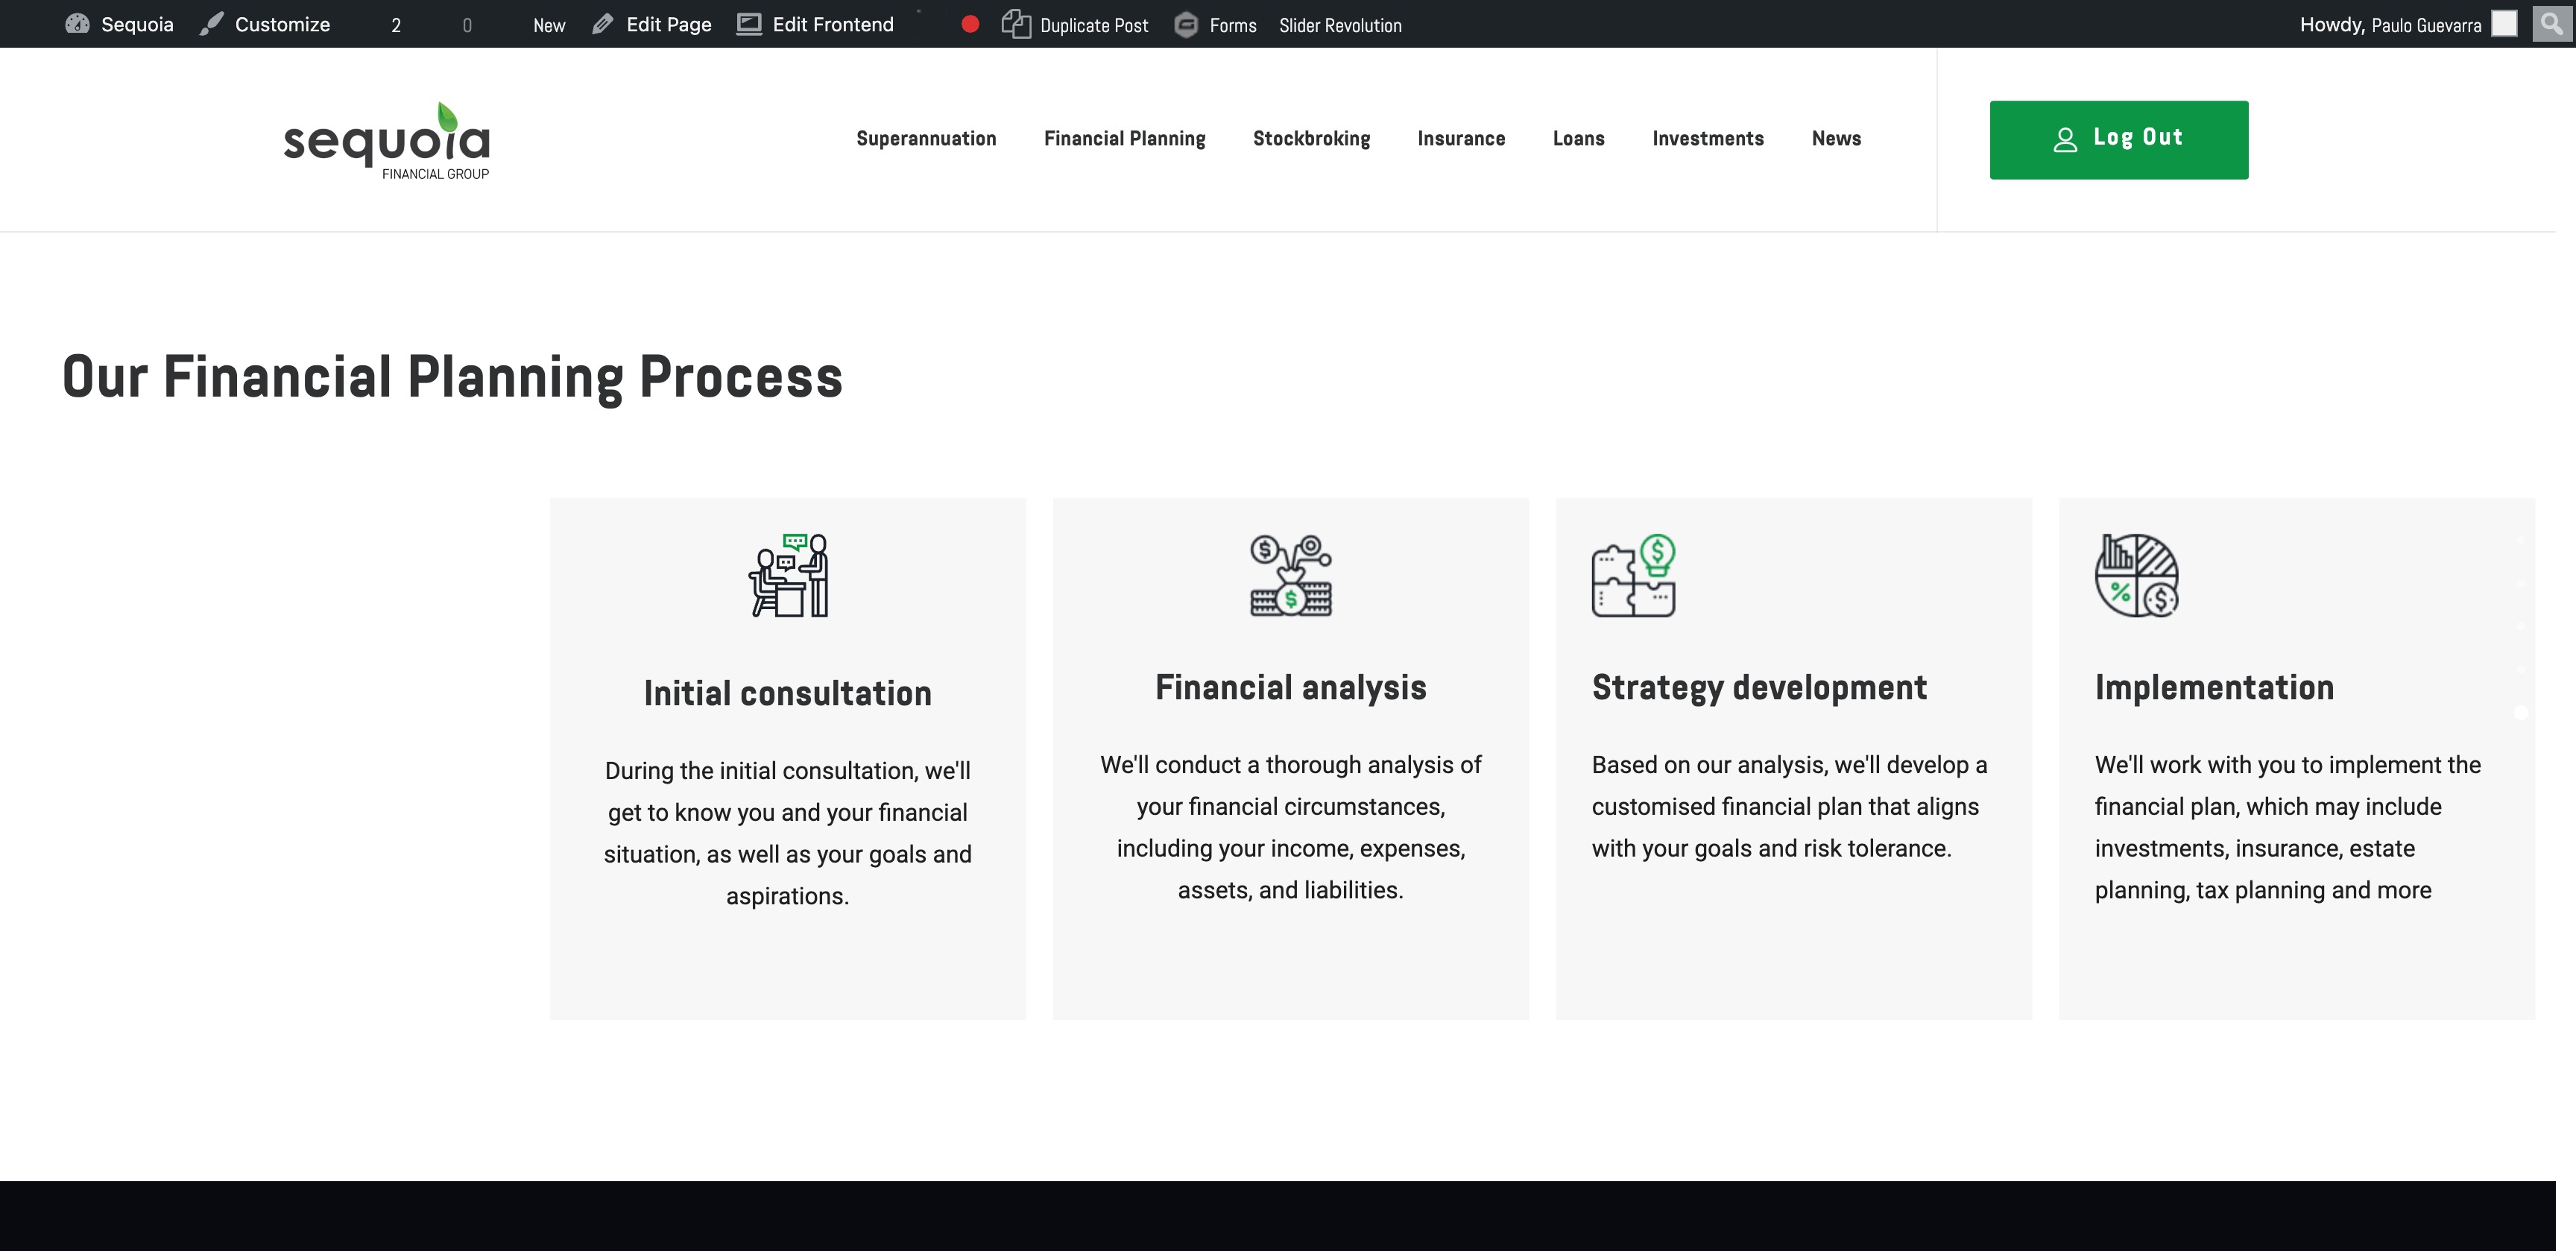This screenshot has width=2576, height=1251.
Task: Click the Edit Frontend screen icon
Action: 749,24
